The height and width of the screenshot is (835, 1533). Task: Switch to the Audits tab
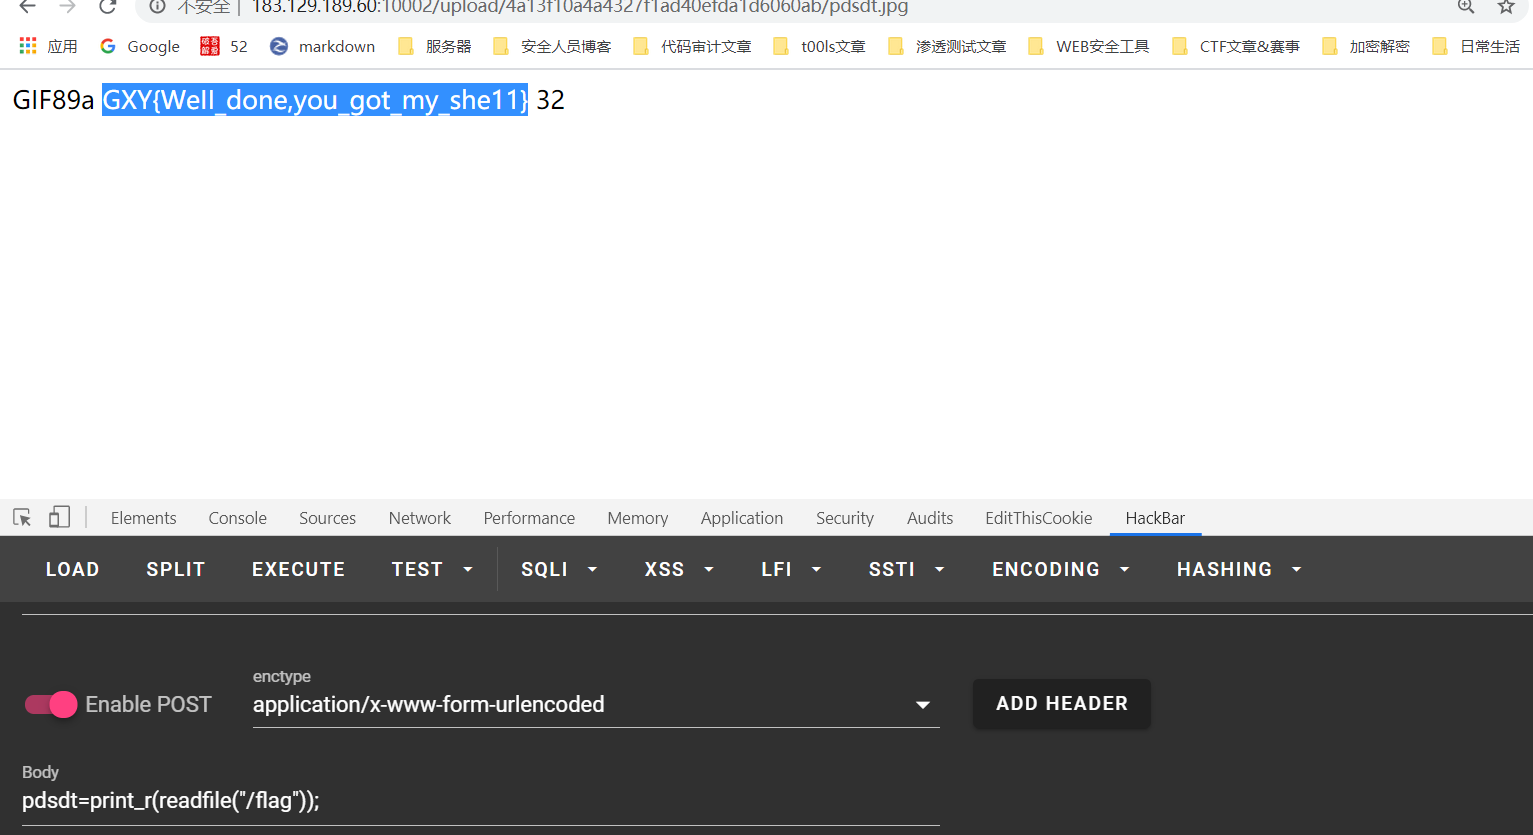[x=930, y=518]
